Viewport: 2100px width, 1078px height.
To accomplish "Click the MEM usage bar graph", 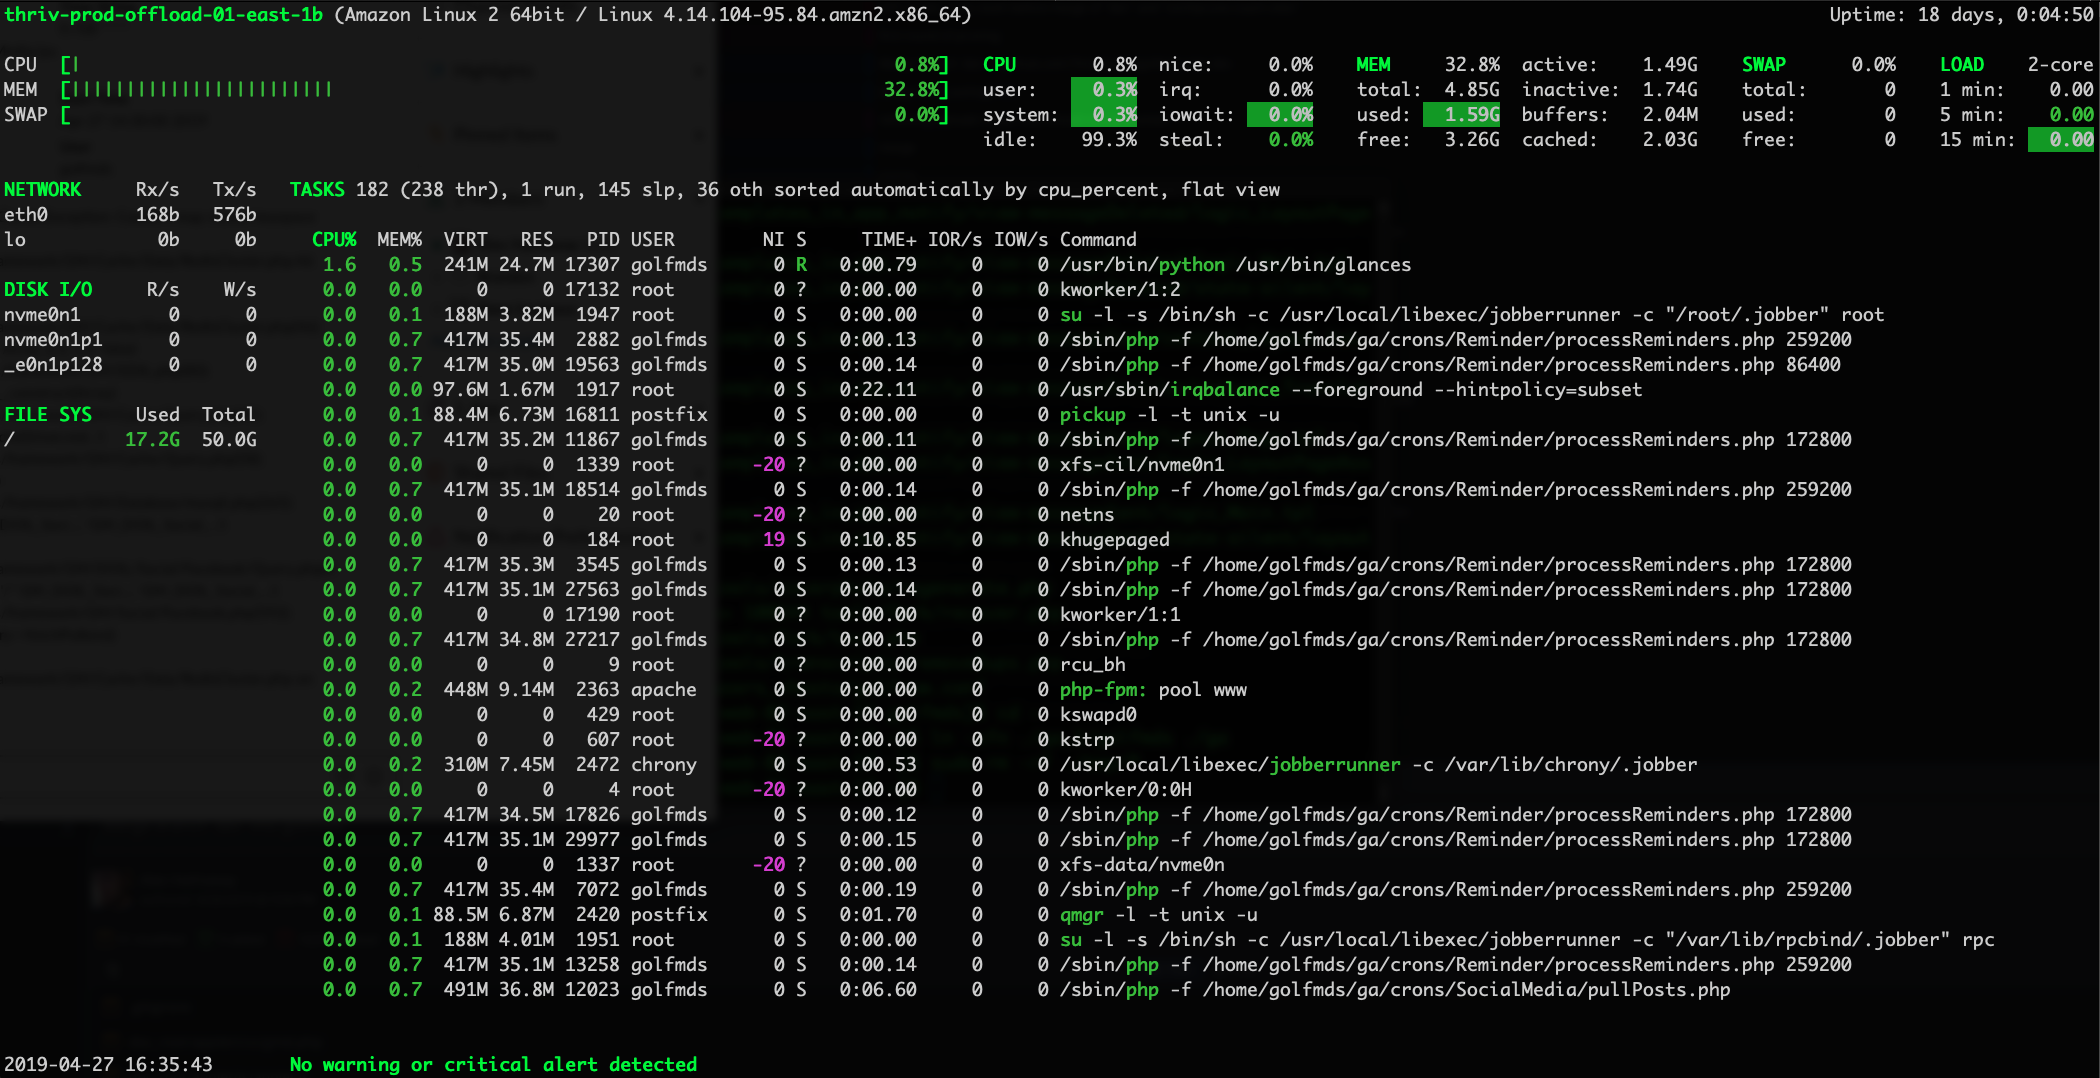I will pyautogui.click(x=197, y=89).
